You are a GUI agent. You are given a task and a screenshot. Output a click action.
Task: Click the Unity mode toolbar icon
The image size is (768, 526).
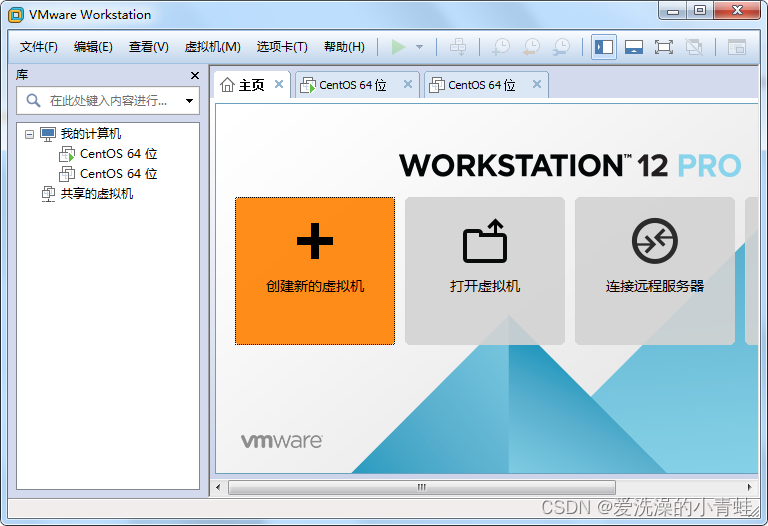click(694, 47)
